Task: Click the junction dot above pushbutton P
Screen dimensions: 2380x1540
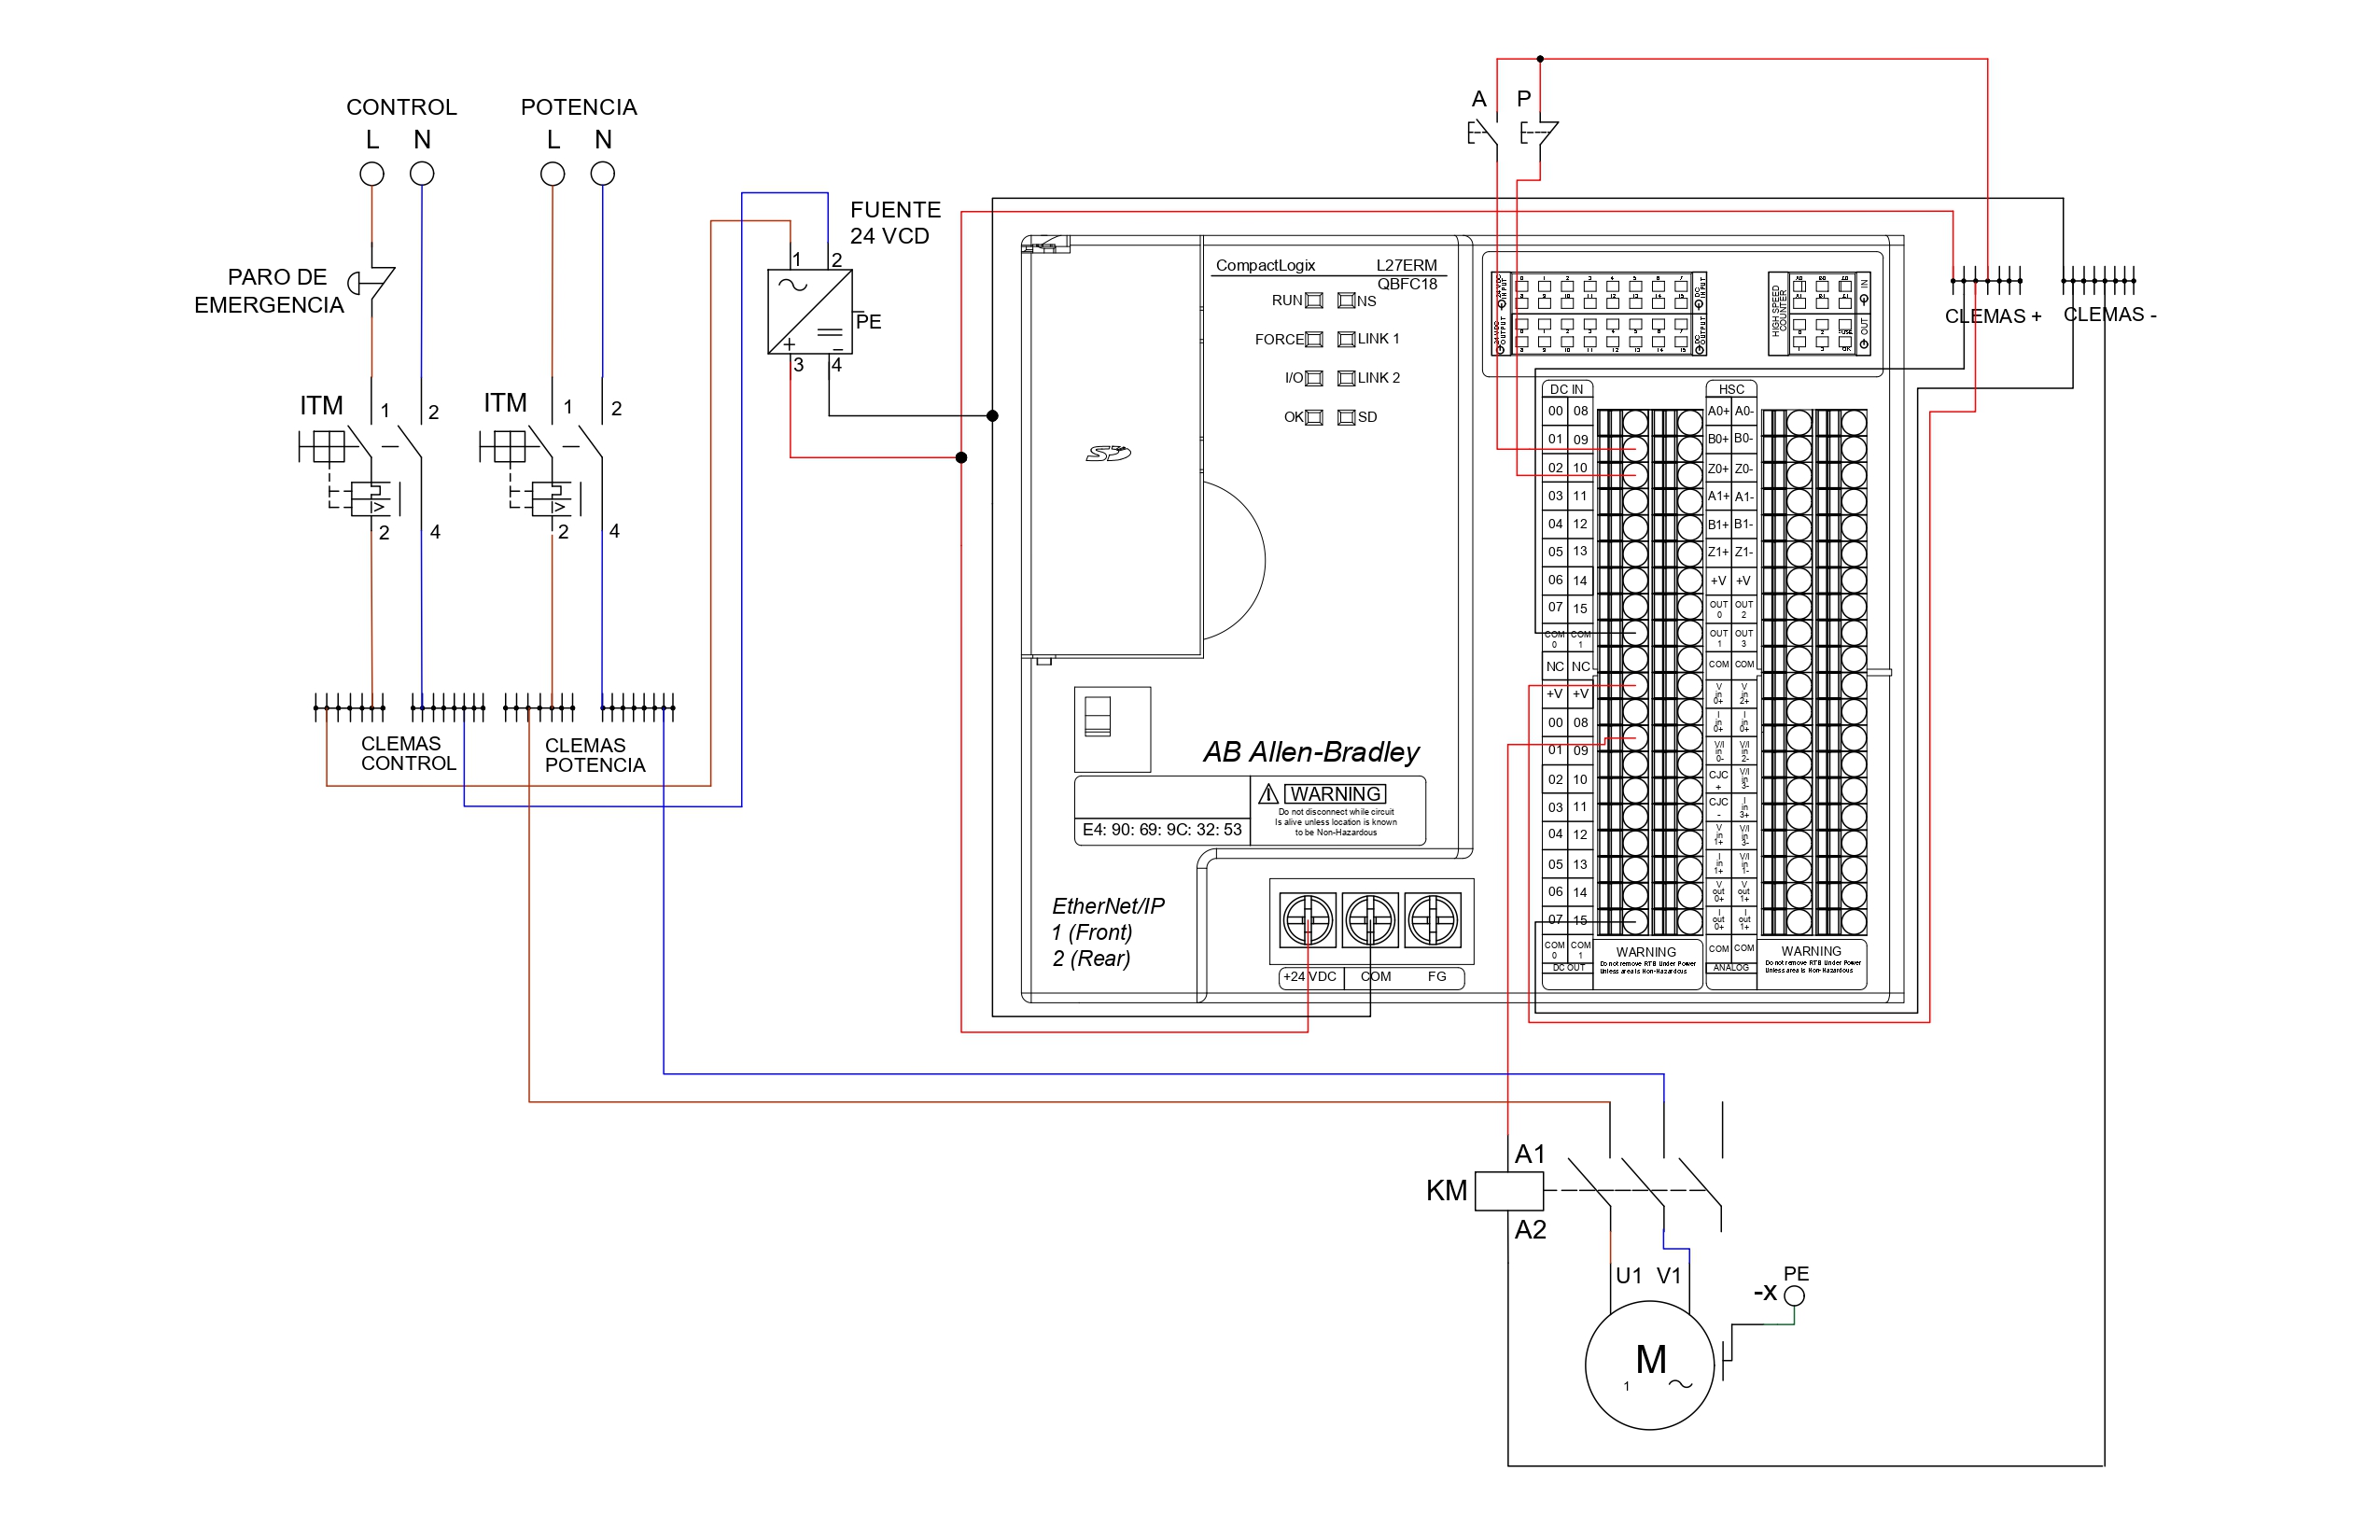Action: point(1540,59)
